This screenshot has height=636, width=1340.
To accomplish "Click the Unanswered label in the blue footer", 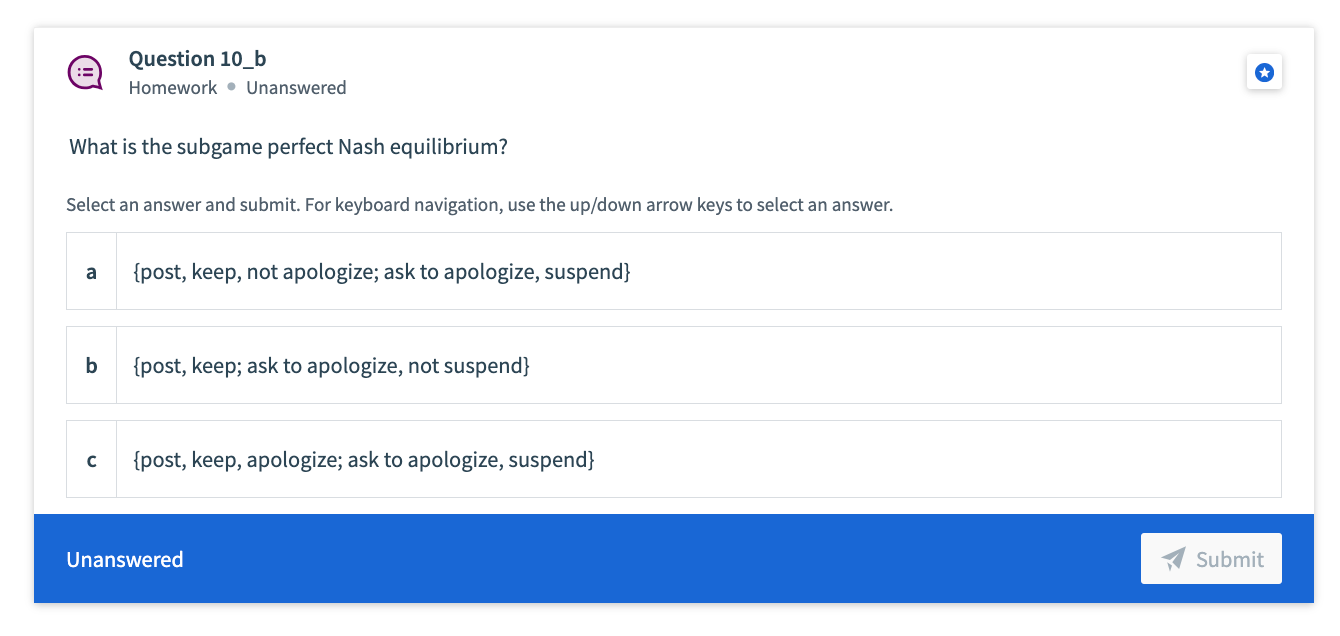I will (125, 559).
